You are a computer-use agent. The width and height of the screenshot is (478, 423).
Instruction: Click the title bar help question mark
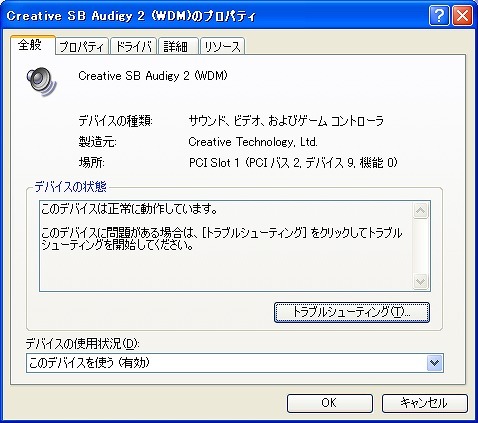tap(439, 16)
